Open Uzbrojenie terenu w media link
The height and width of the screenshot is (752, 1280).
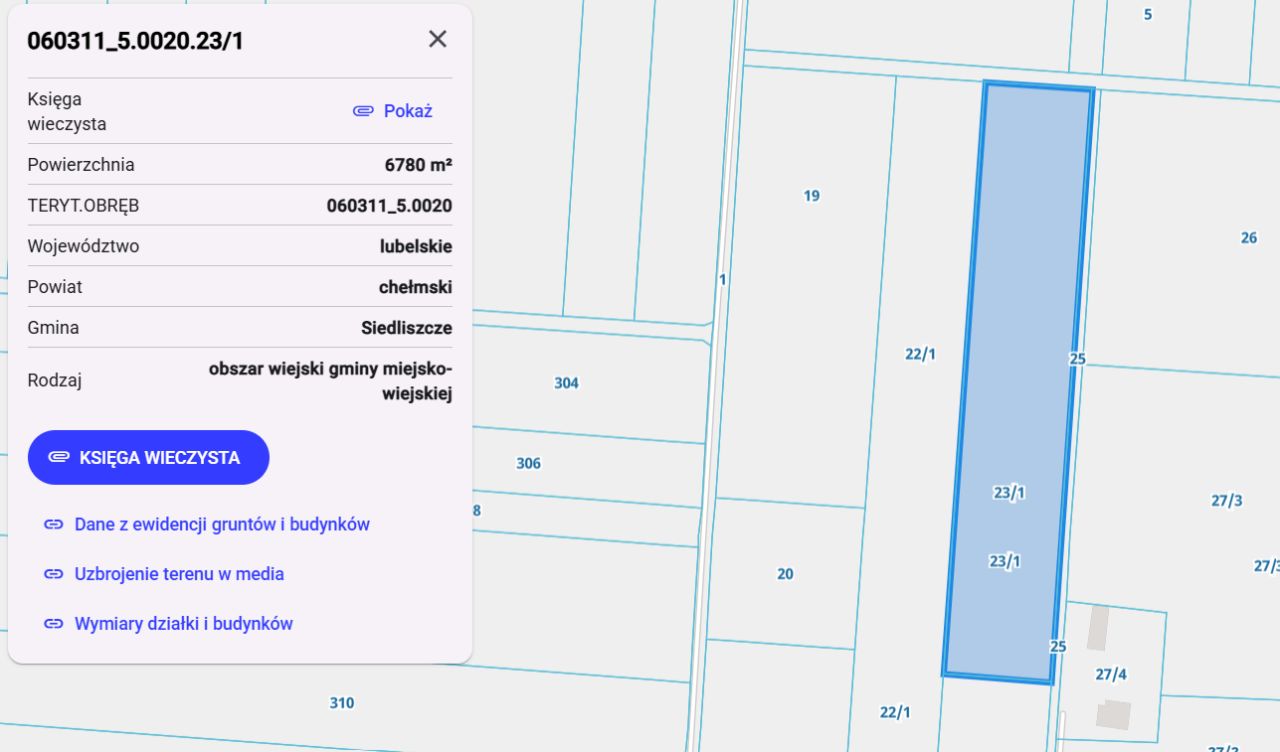click(x=179, y=574)
